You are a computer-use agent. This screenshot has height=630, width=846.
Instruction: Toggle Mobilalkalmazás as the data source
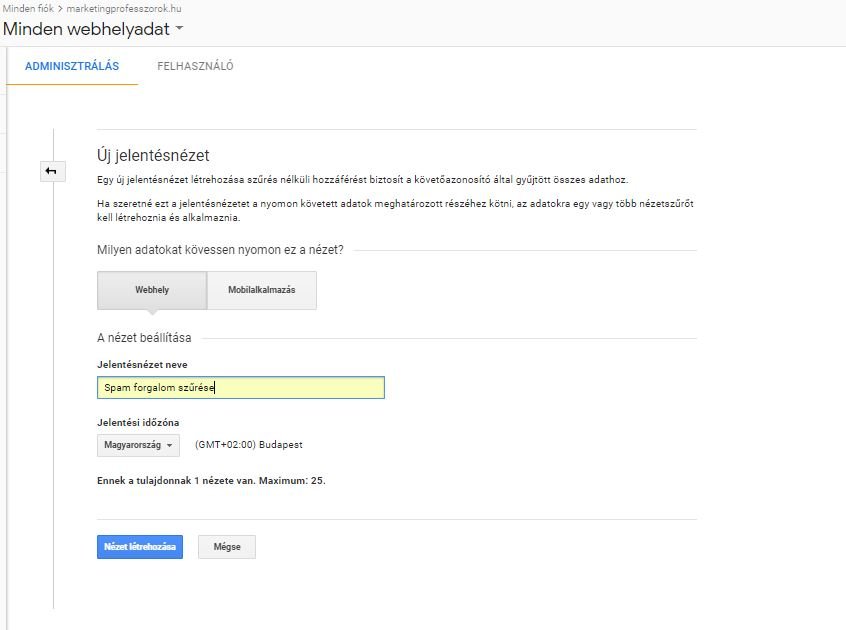click(x=261, y=290)
